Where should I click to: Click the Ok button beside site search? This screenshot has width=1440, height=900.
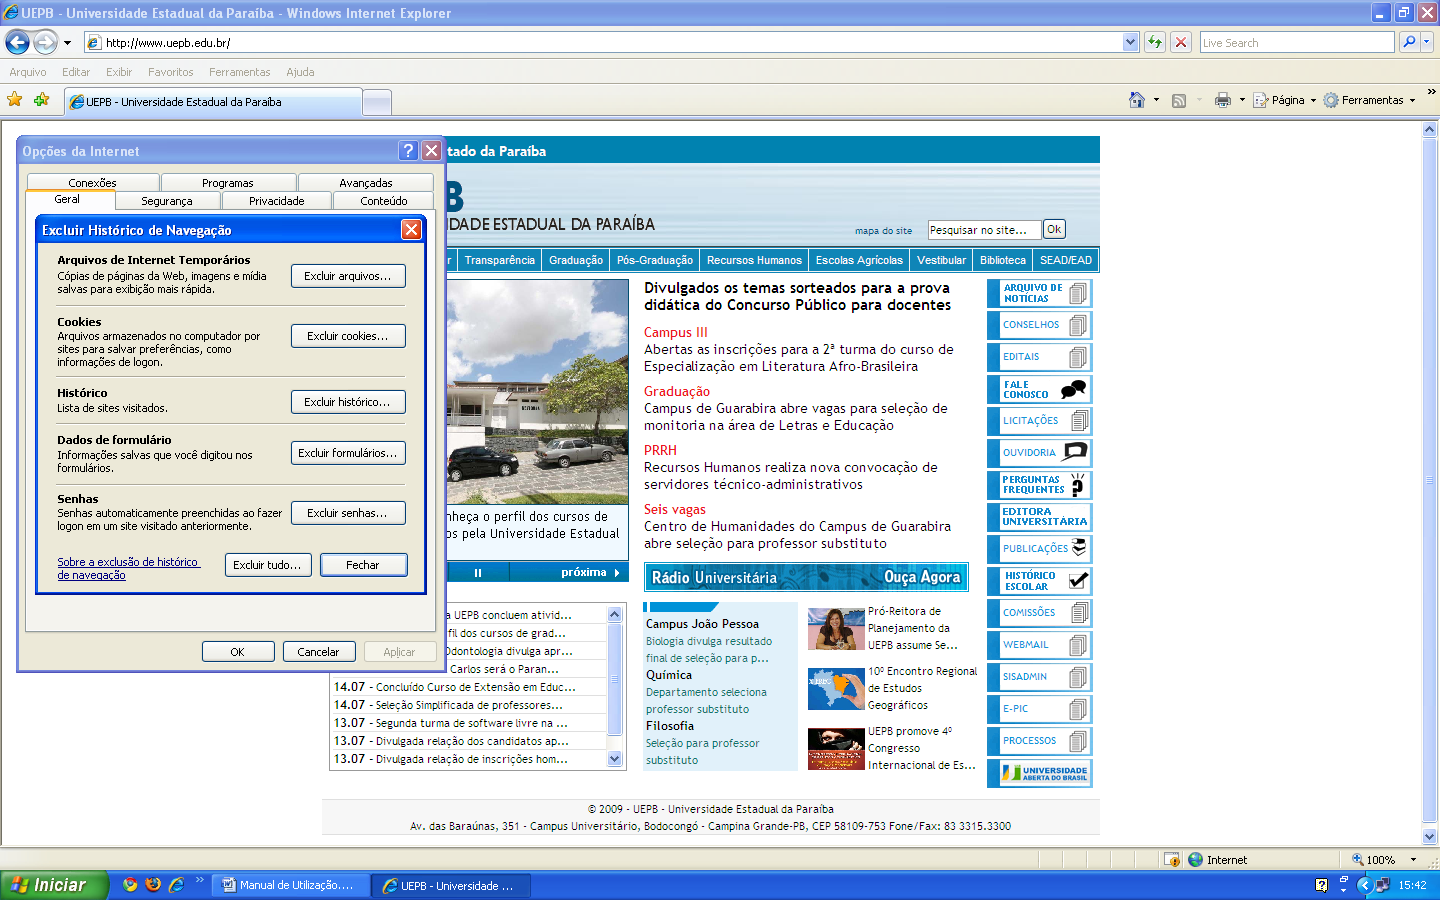(x=1054, y=229)
